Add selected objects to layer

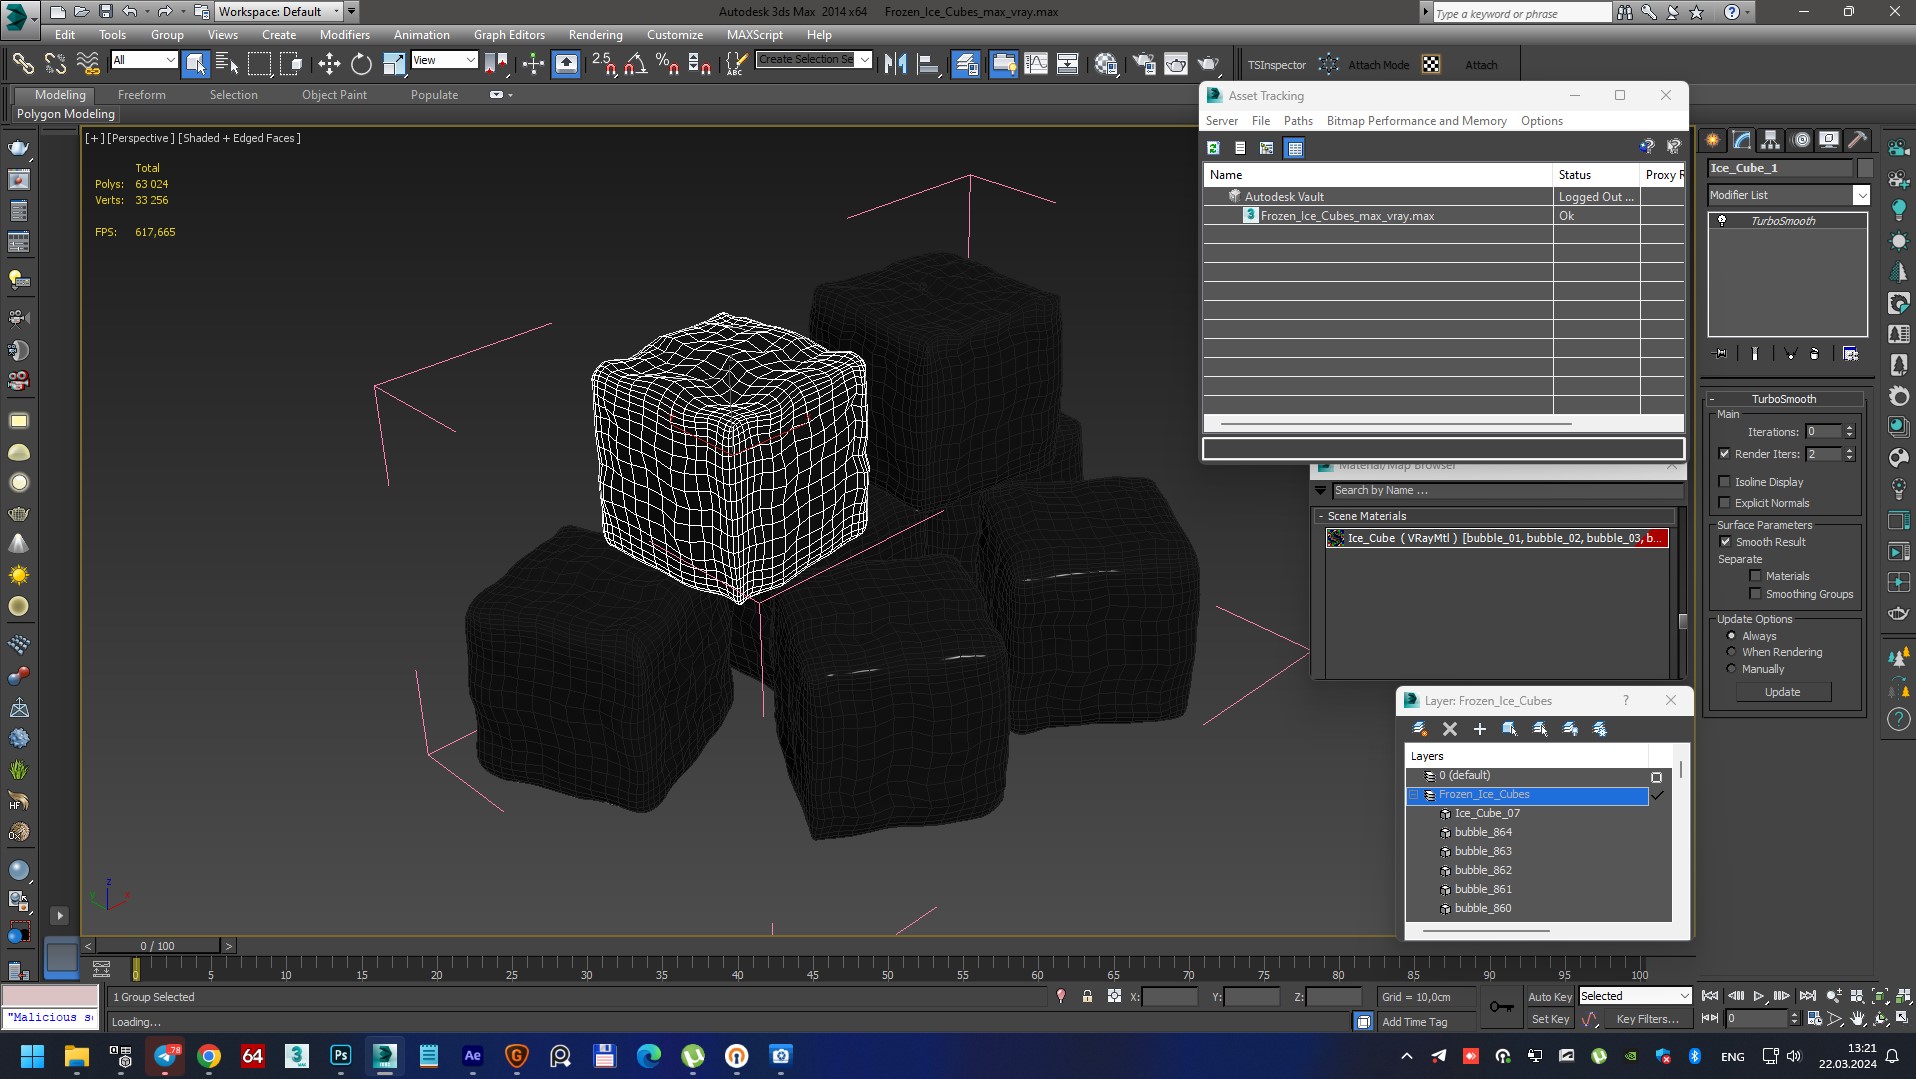tap(1480, 729)
